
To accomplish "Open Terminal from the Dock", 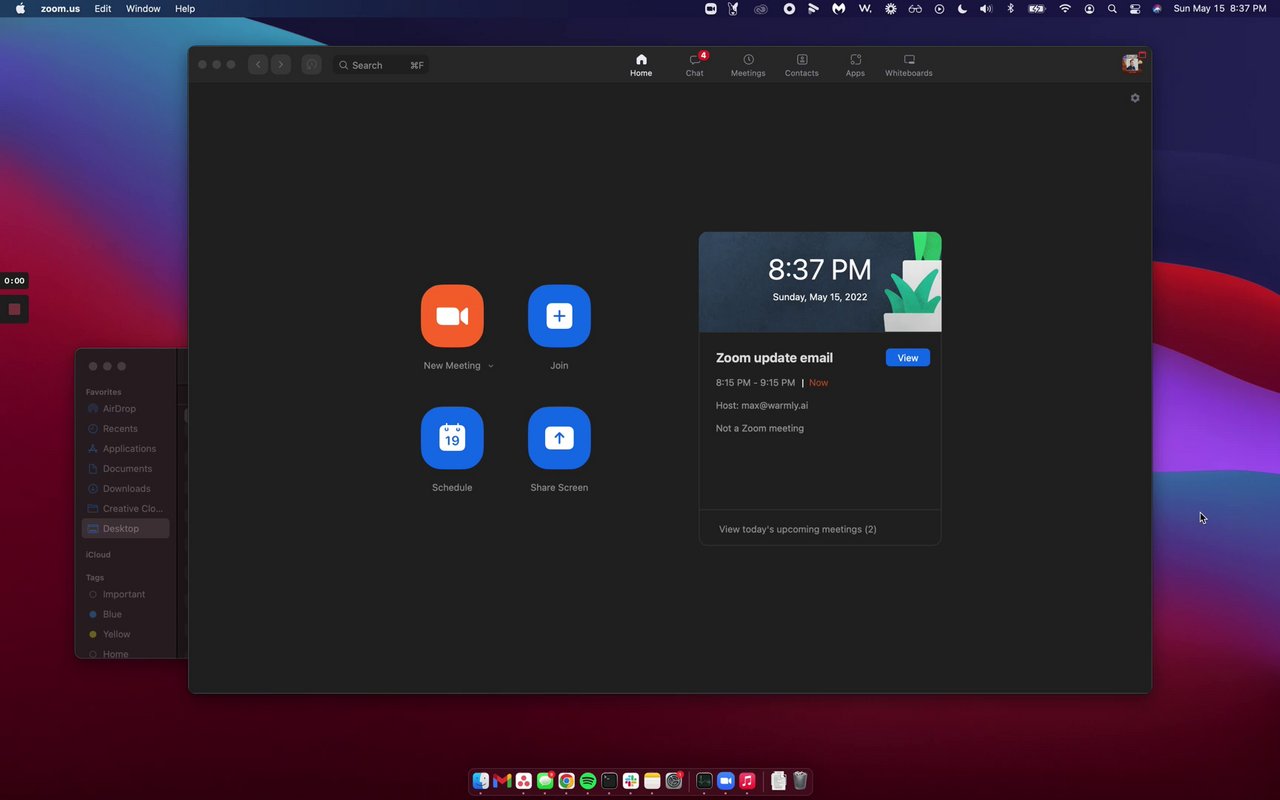I will pyautogui.click(x=609, y=781).
